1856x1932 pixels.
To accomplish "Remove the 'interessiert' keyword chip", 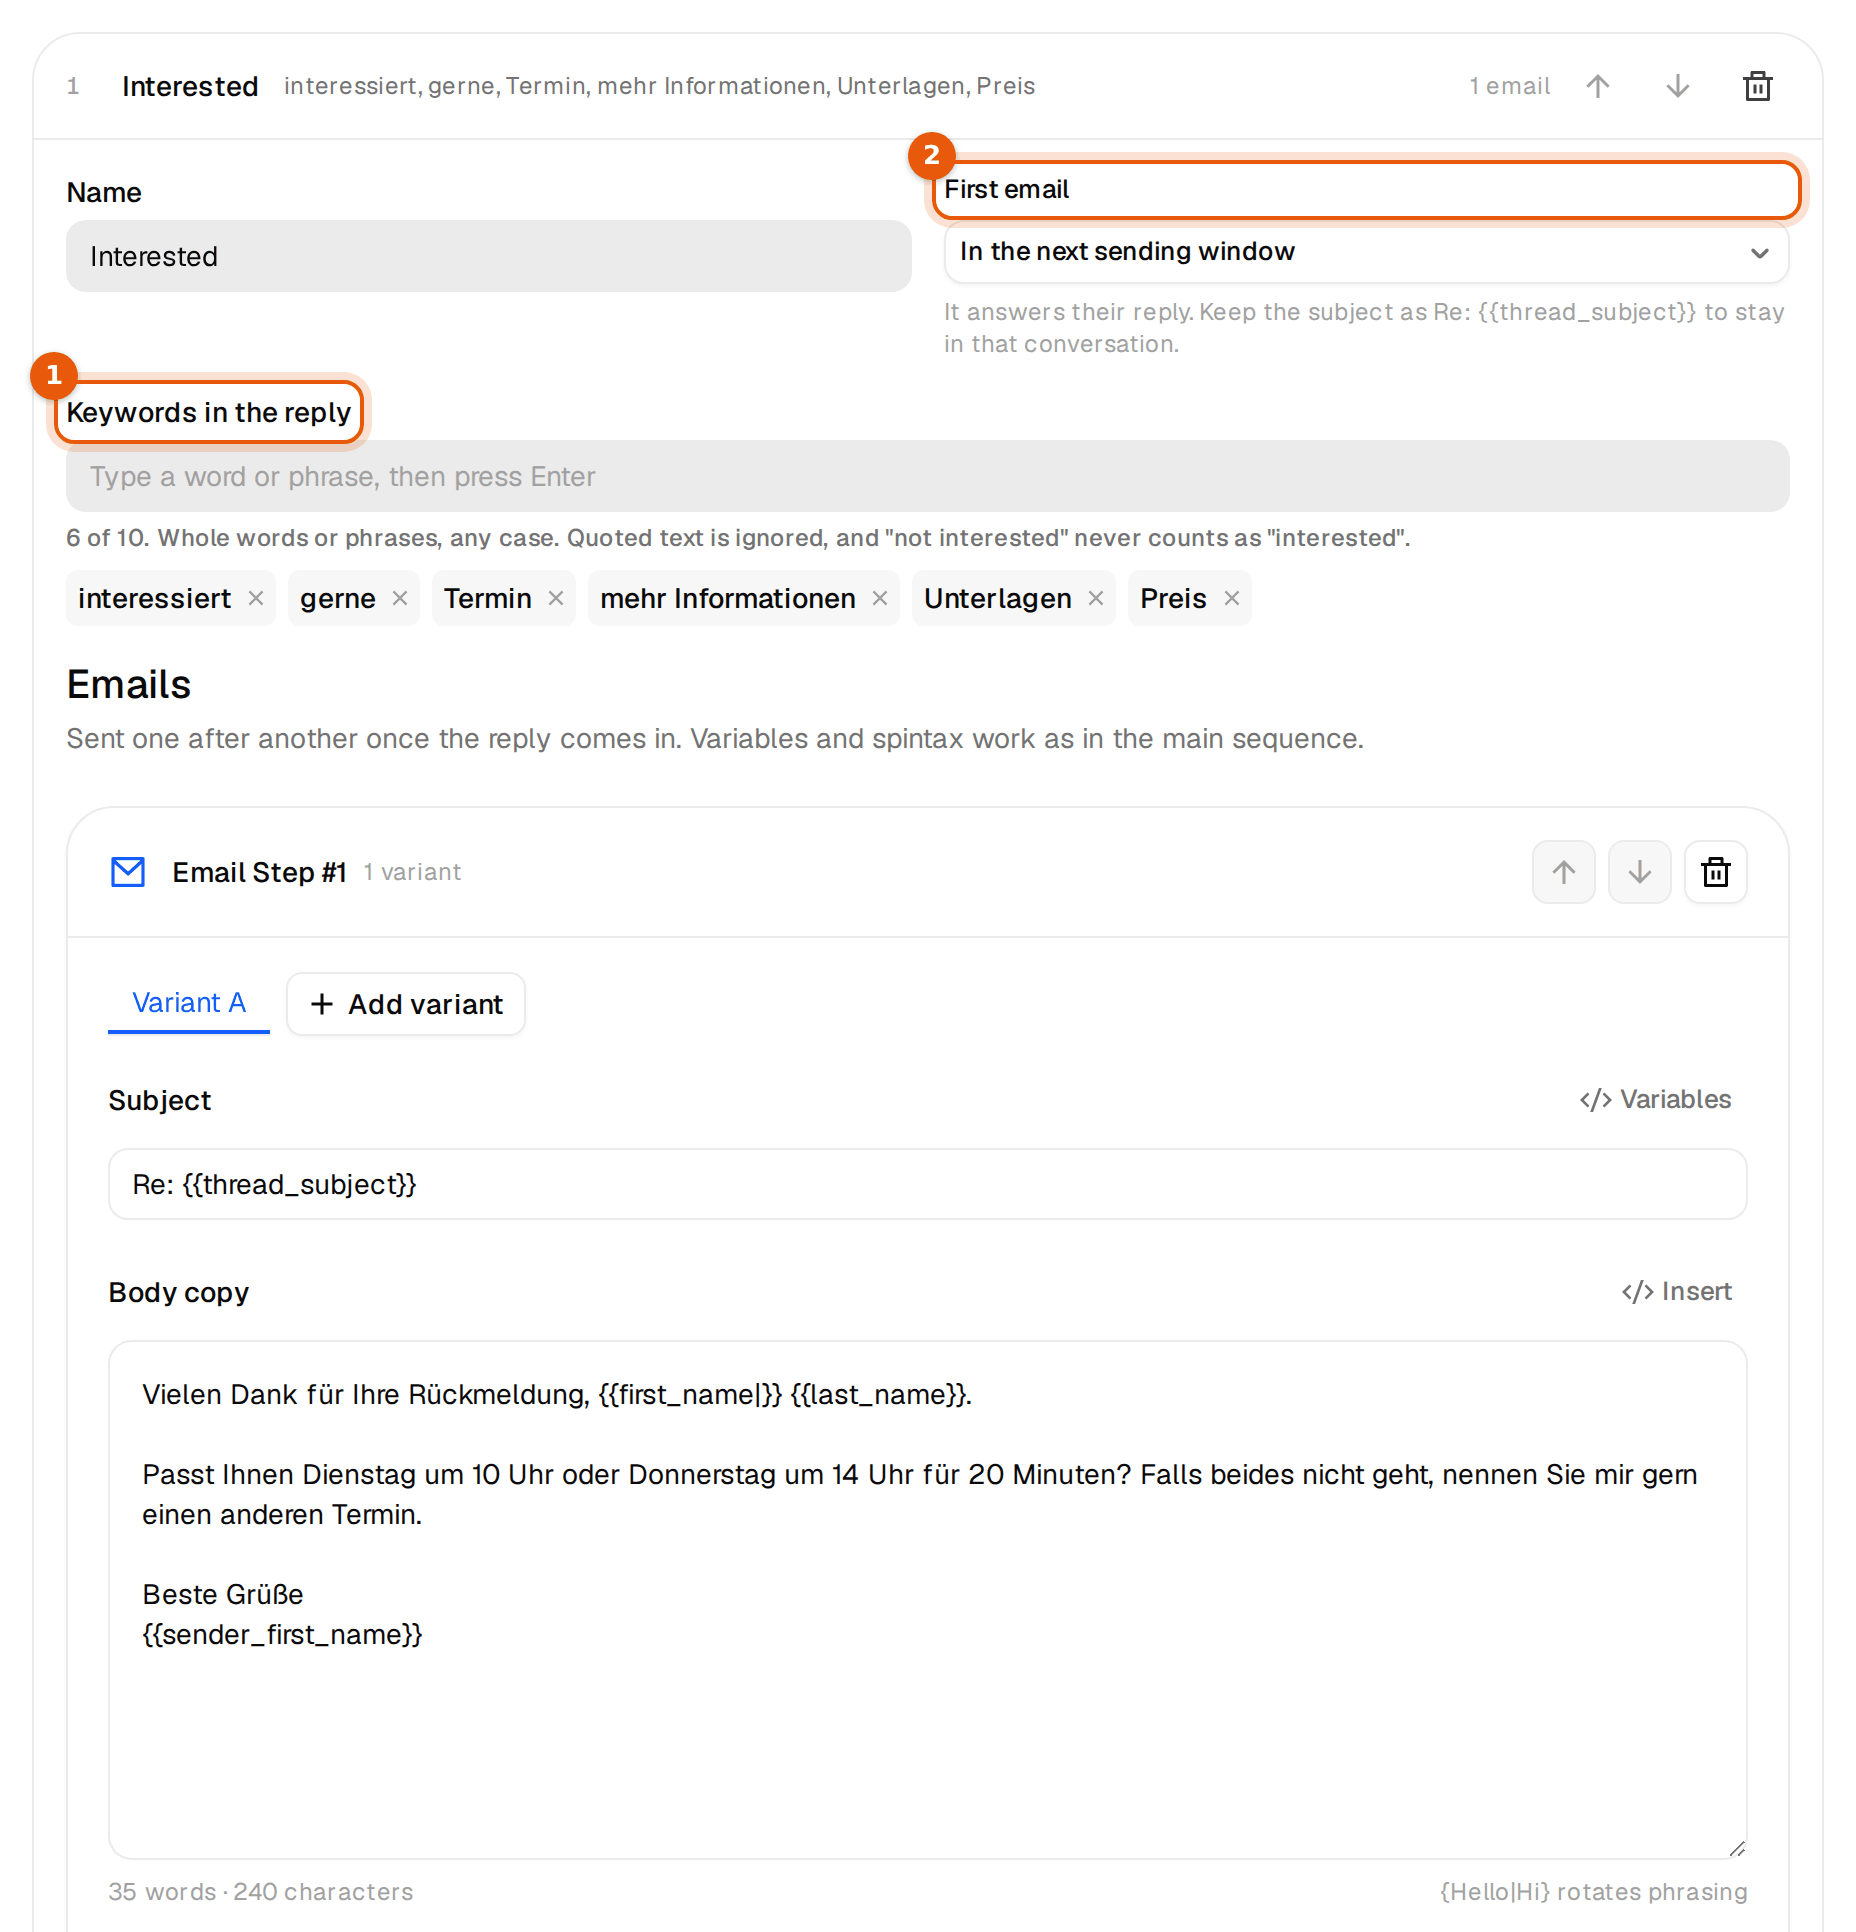I will [x=256, y=598].
